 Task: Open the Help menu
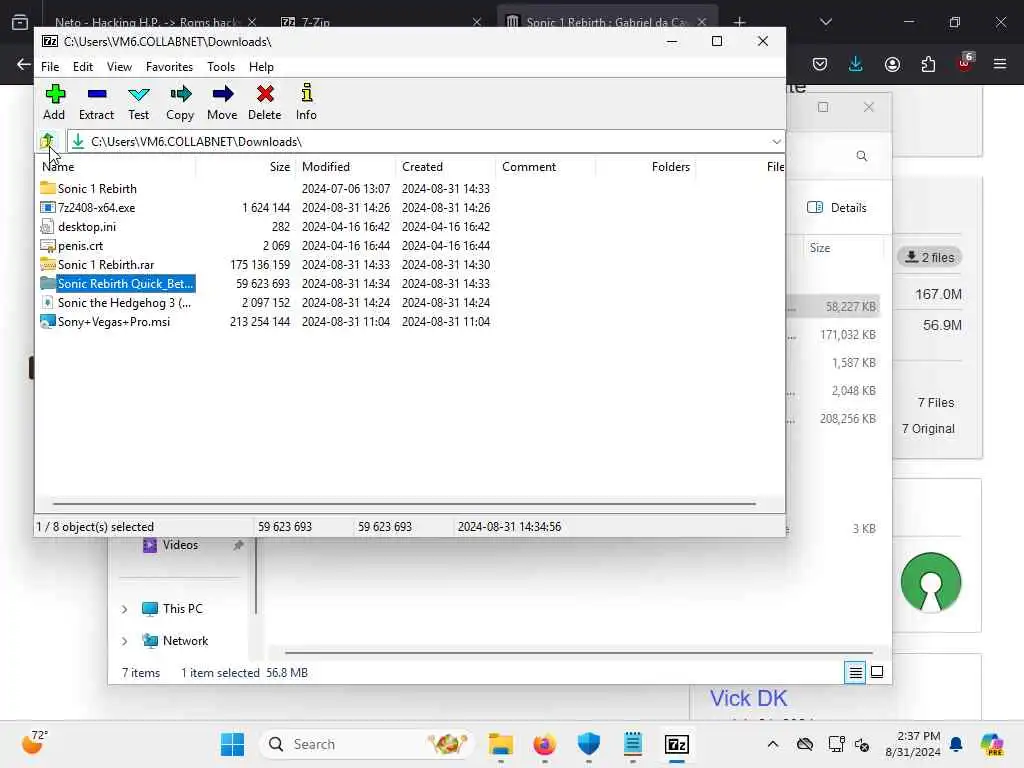click(261, 67)
